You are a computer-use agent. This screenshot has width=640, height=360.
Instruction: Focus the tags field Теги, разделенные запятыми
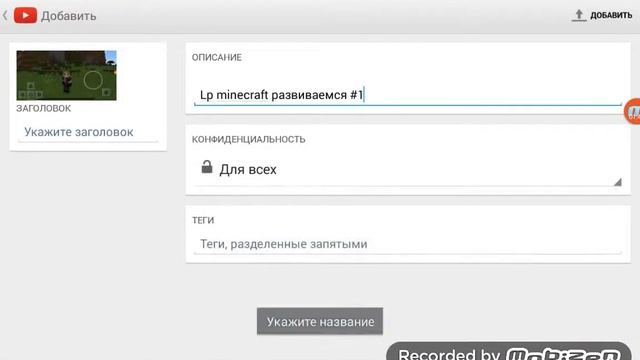[408, 244]
